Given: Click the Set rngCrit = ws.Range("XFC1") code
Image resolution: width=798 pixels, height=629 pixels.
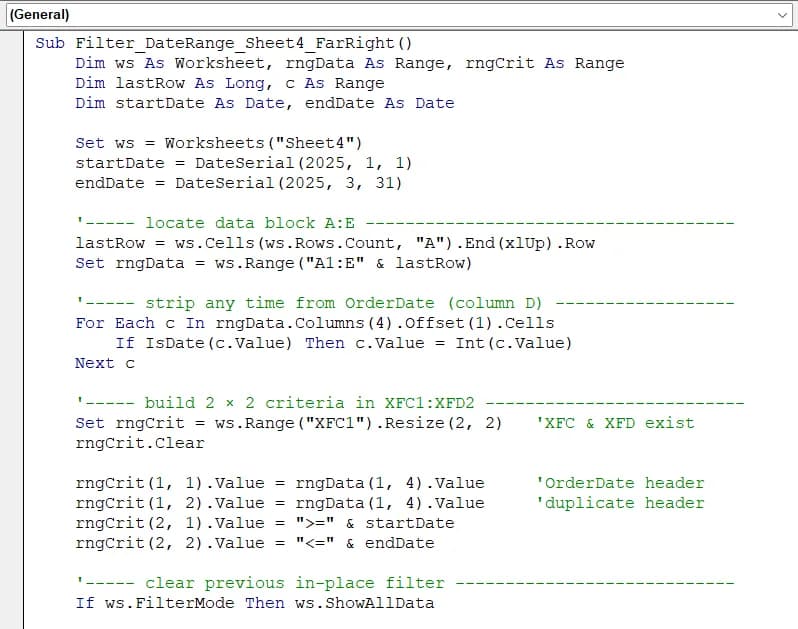Looking at the screenshot, I should (x=289, y=423).
